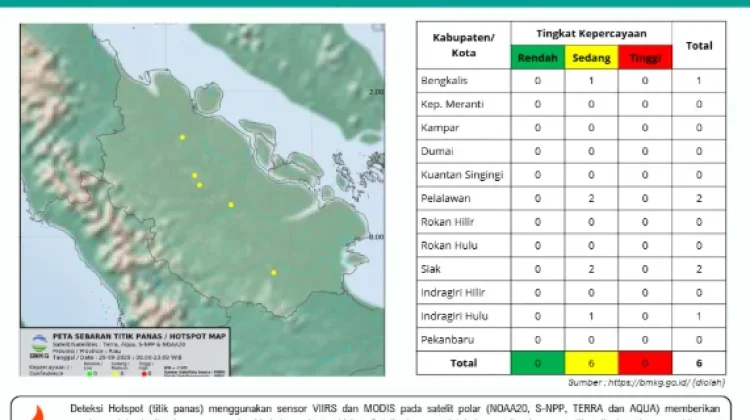The width and height of the screenshot is (750, 420).
Task: Click the 'Deteksi Hotspot (titik panas)' paragraph text
Action: point(395,411)
